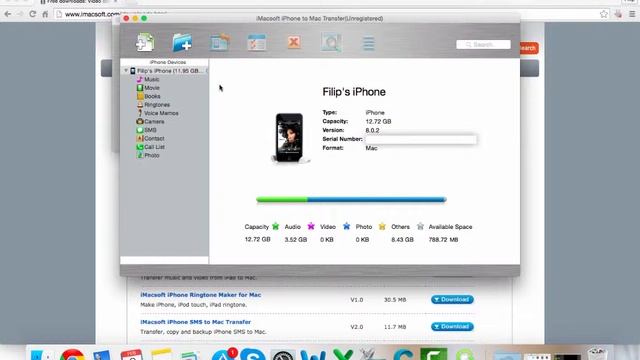
Task: Click the green Capacity legend star
Action: click(276, 226)
